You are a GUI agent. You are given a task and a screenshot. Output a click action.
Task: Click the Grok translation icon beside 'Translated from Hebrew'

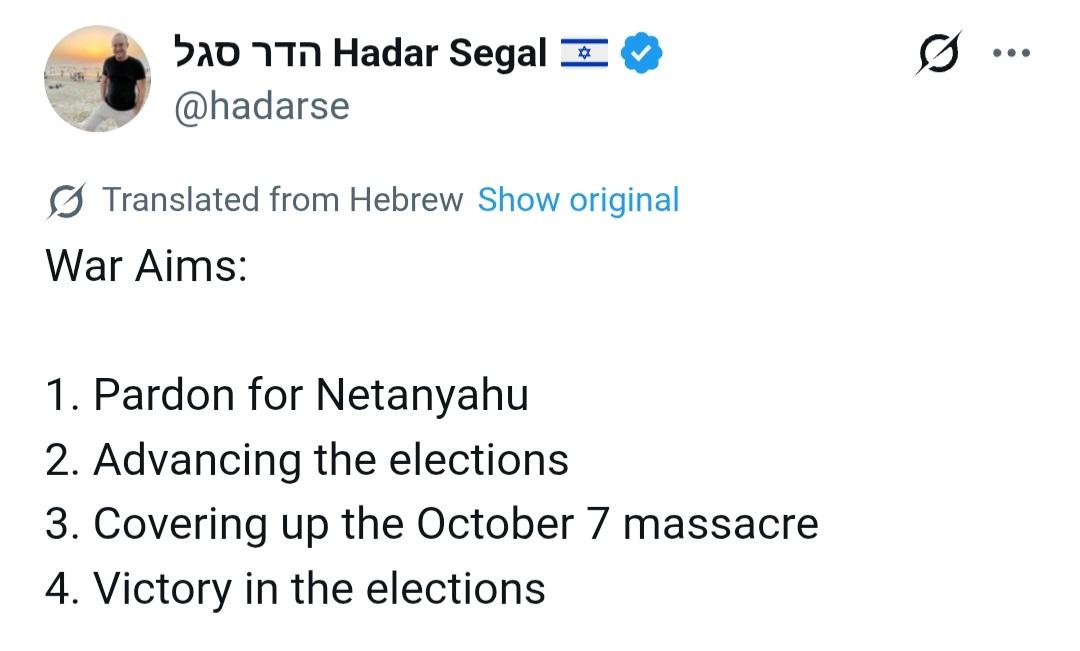pos(66,201)
